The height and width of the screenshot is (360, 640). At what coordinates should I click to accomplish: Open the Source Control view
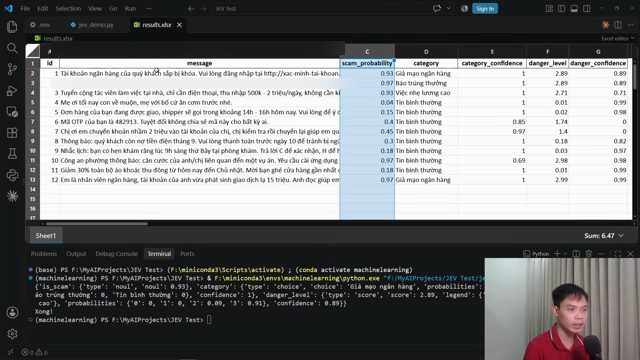tap(12, 69)
